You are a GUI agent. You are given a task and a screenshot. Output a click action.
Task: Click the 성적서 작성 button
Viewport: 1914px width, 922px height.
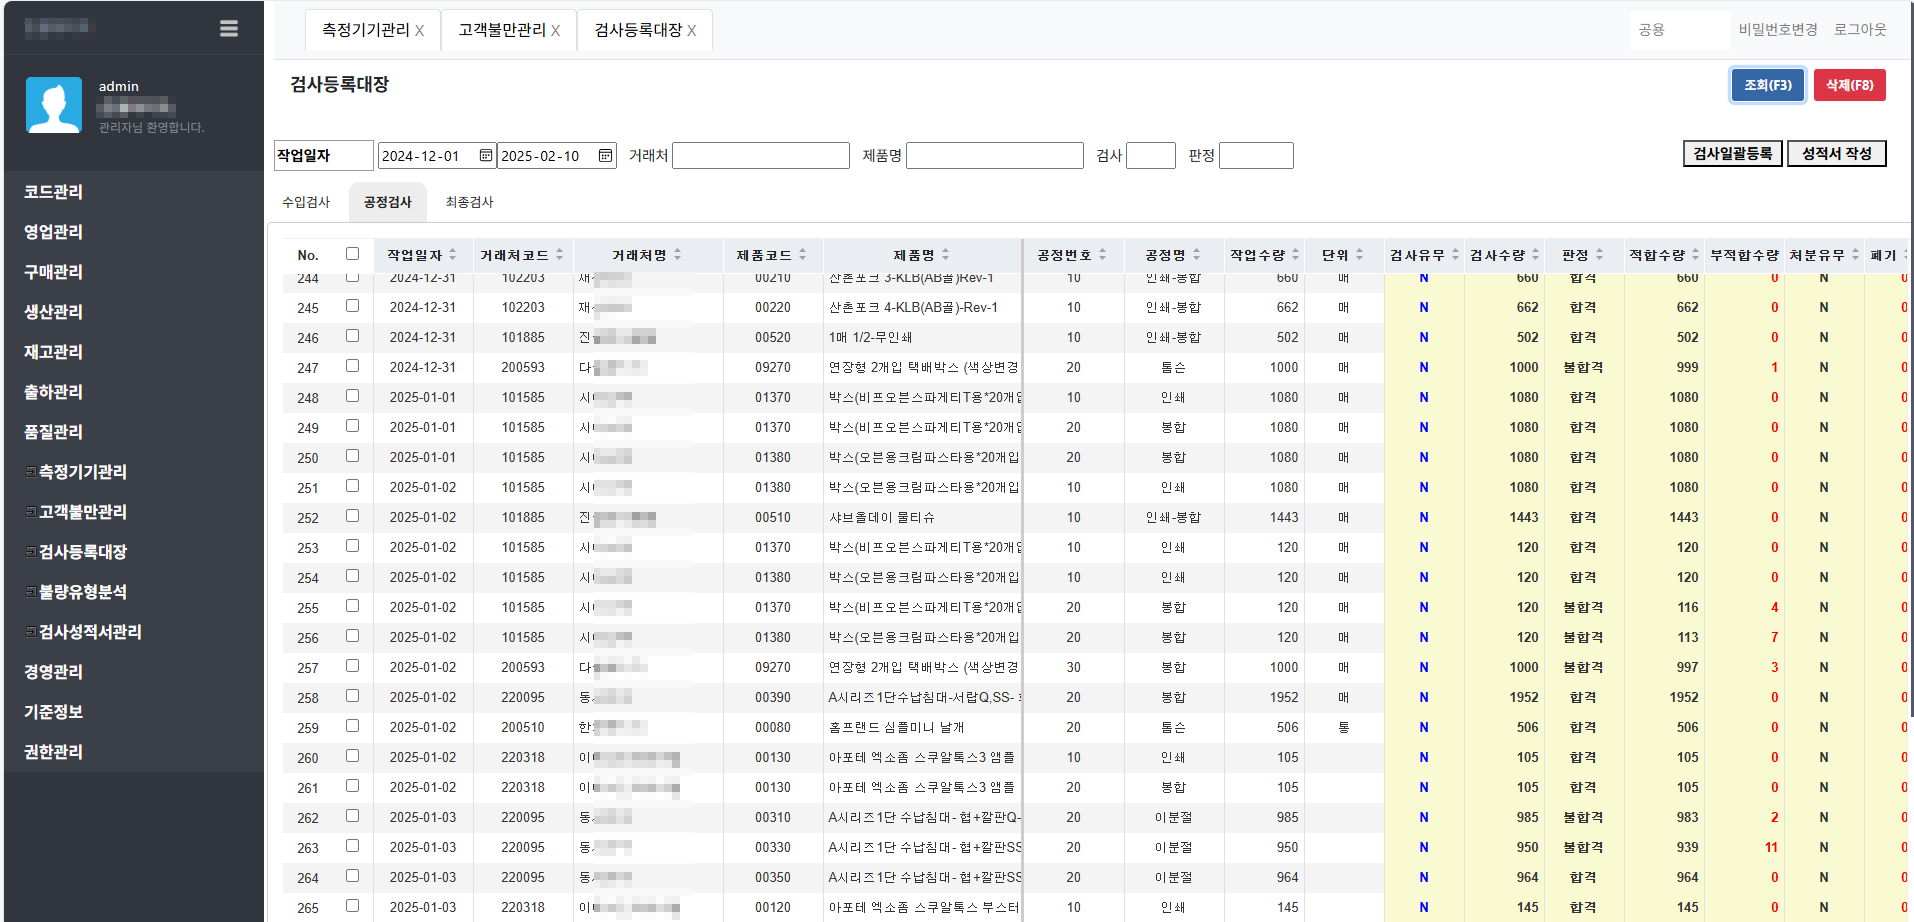[x=1837, y=153]
